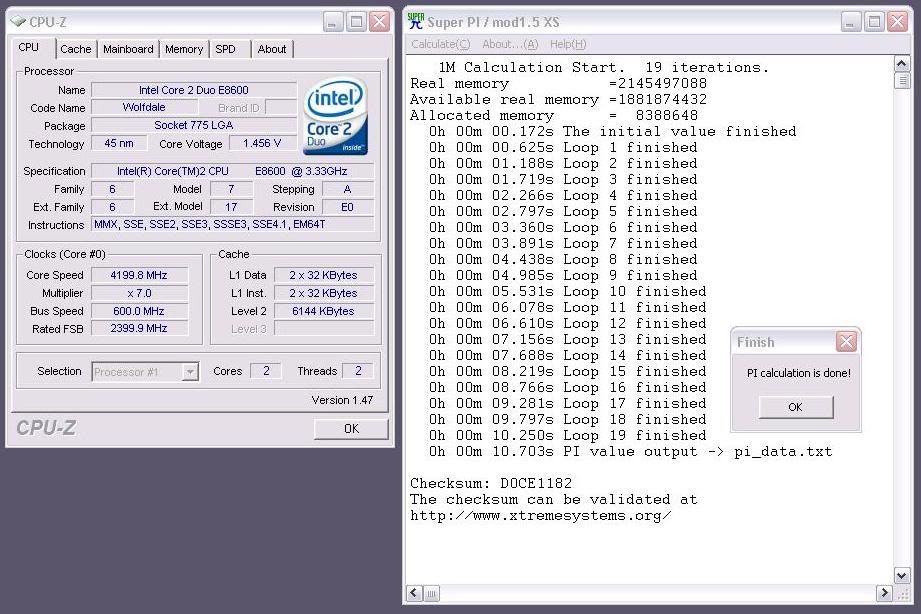
Task: Click the "Loop 19 finished" line
Action: click(x=567, y=436)
